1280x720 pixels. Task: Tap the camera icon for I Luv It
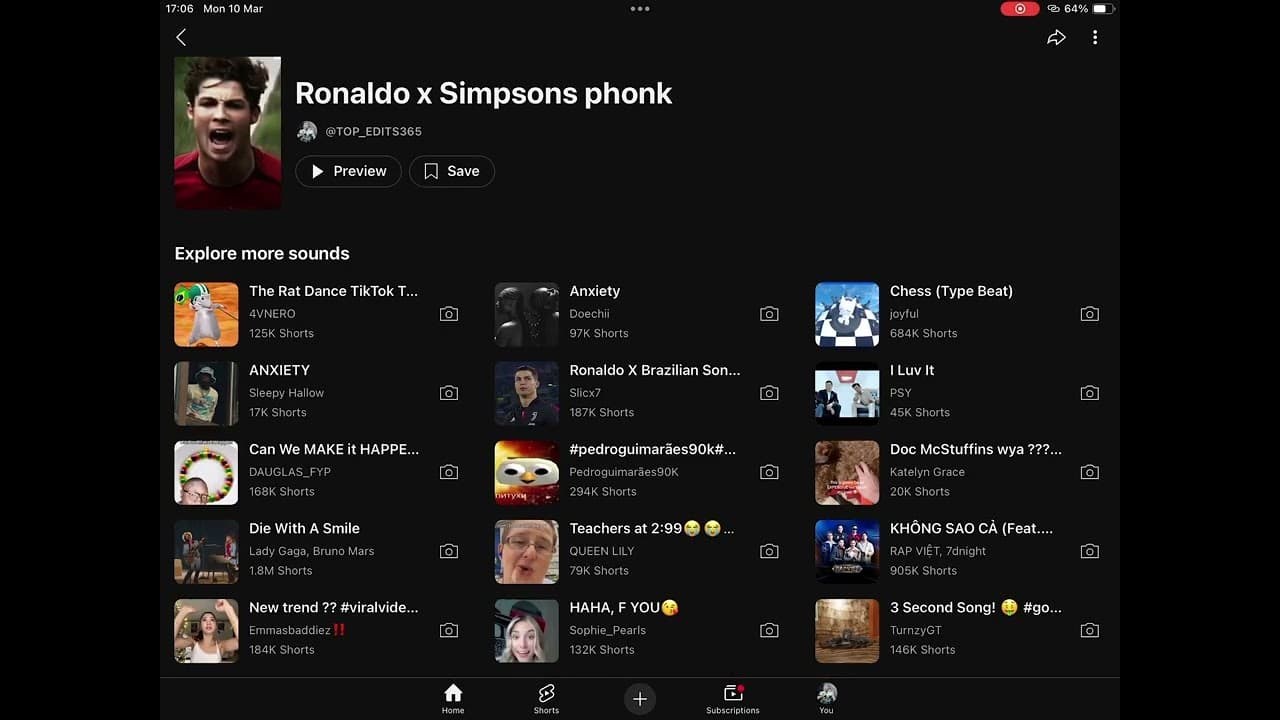coord(1090,393)
